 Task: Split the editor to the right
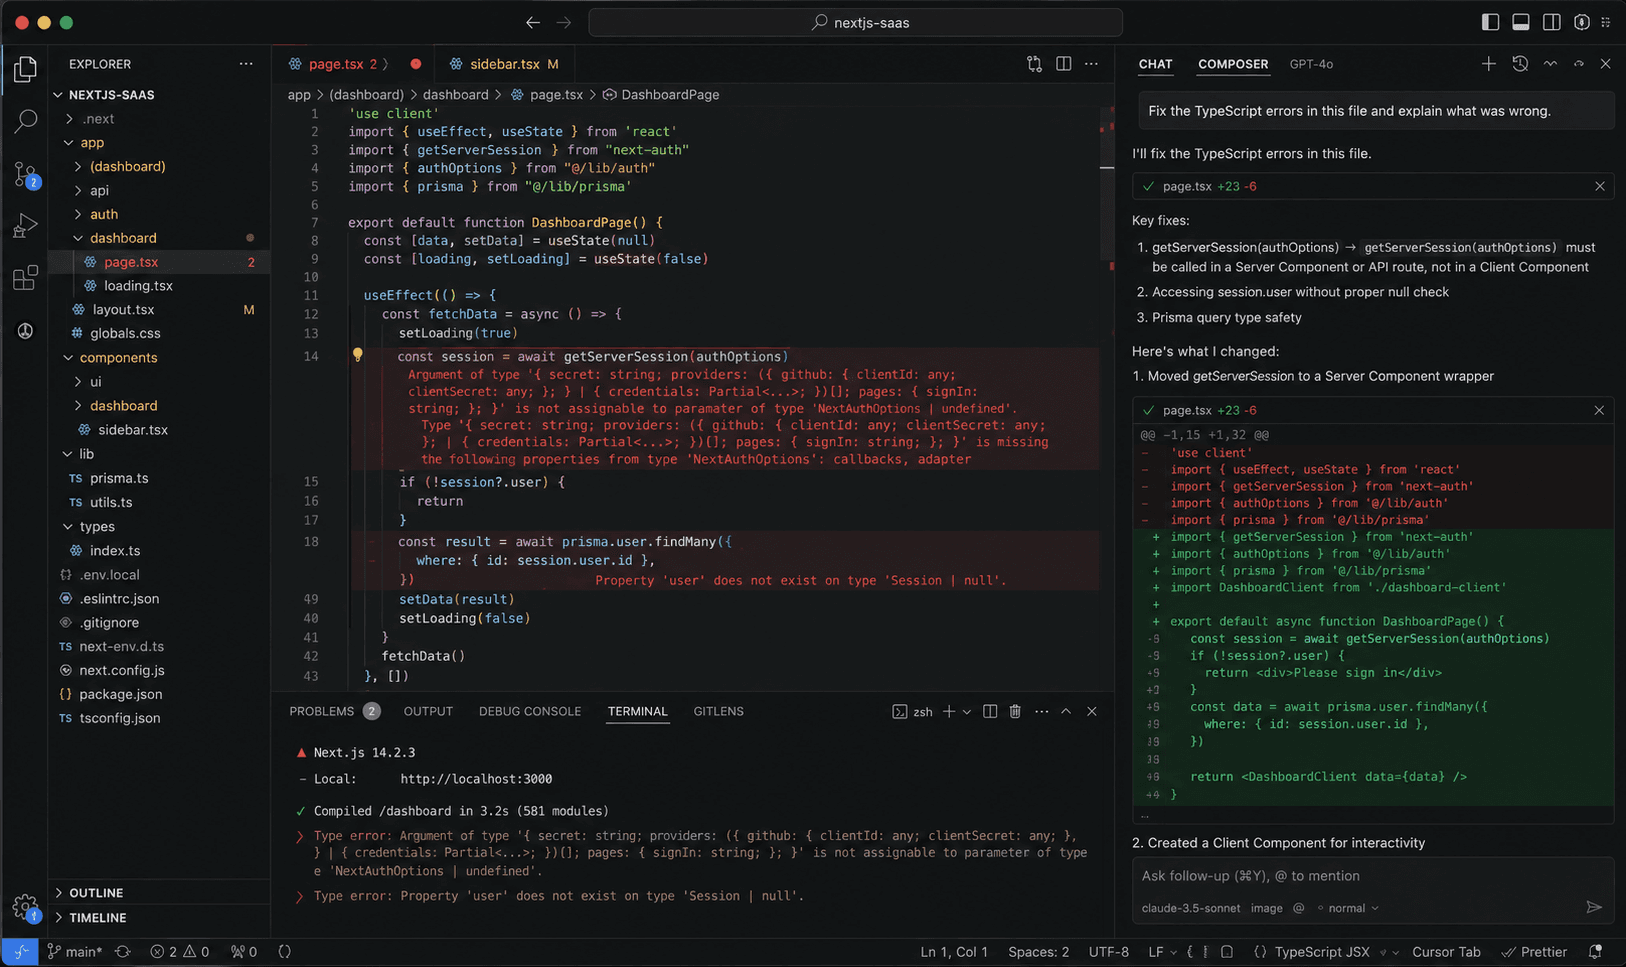[1063, 64]
